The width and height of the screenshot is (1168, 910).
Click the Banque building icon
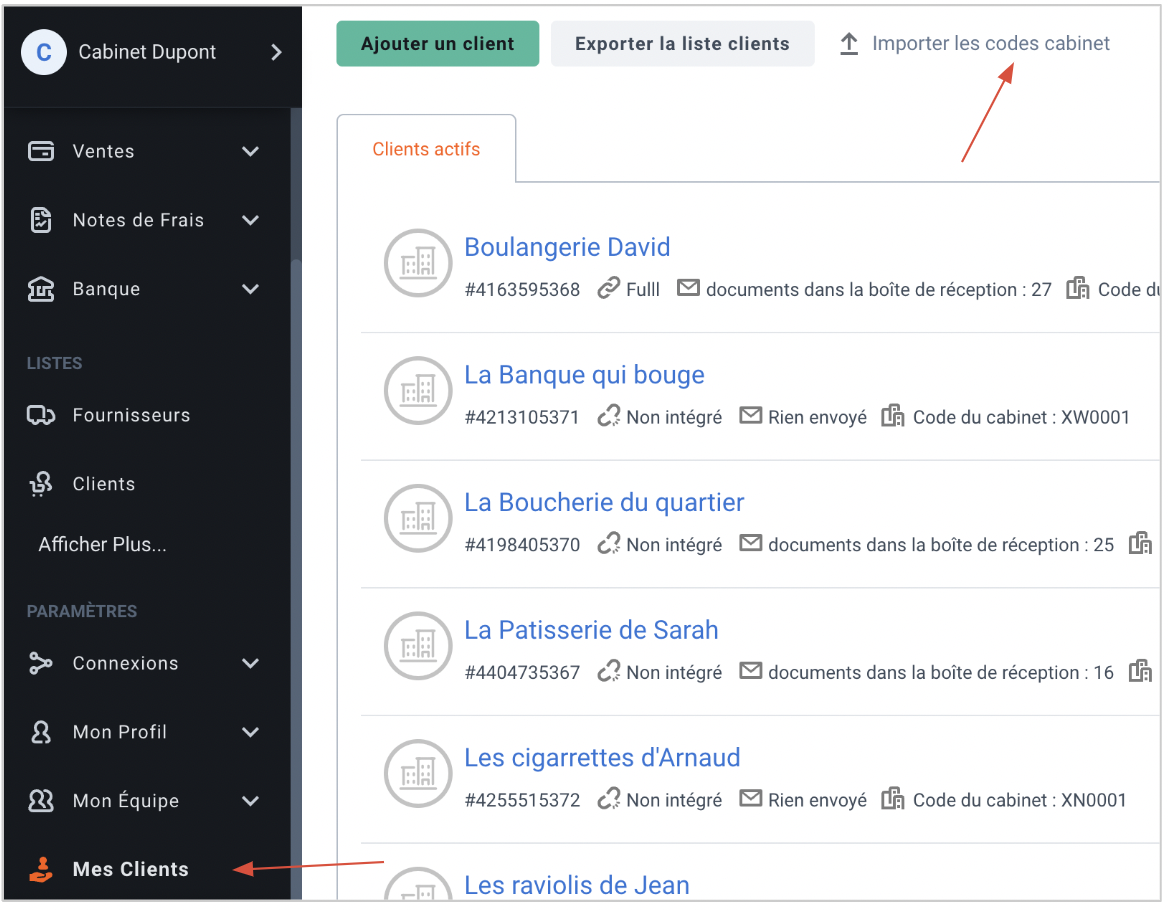[41, 289]
